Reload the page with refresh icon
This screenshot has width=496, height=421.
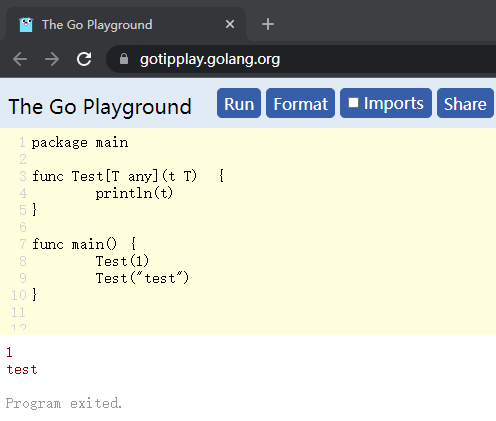click(84, 59)
